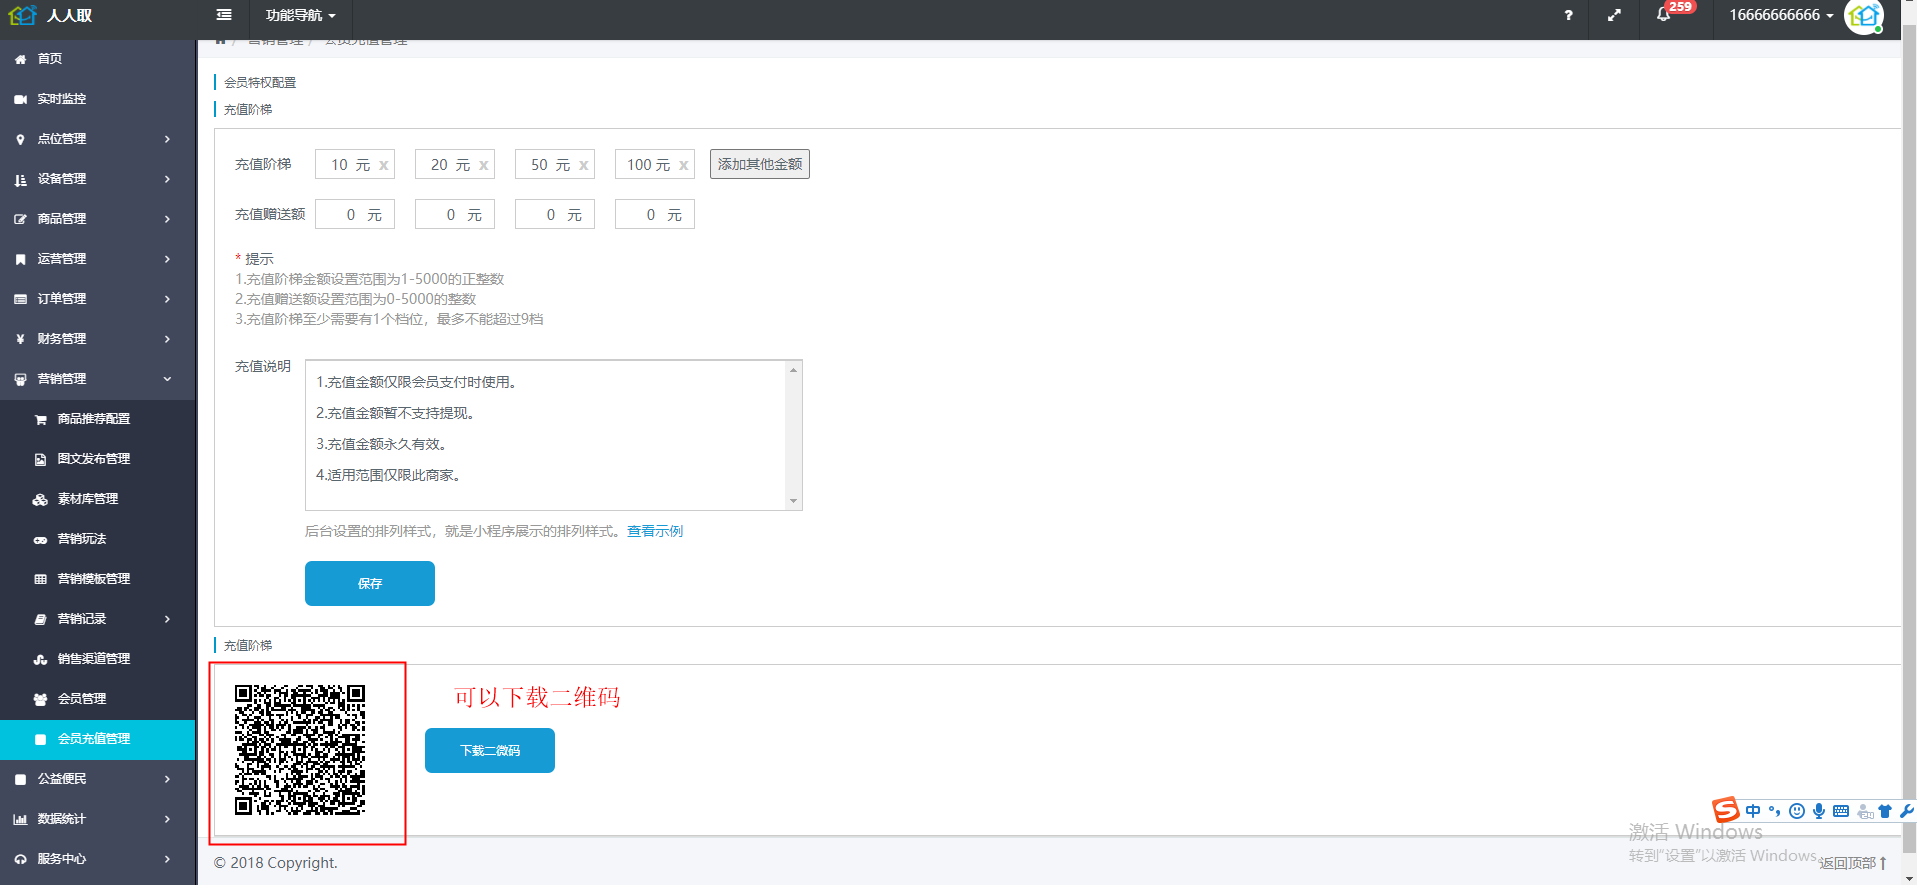Click the 人人取 logo

pyautogui.click(x=50, y=15)
